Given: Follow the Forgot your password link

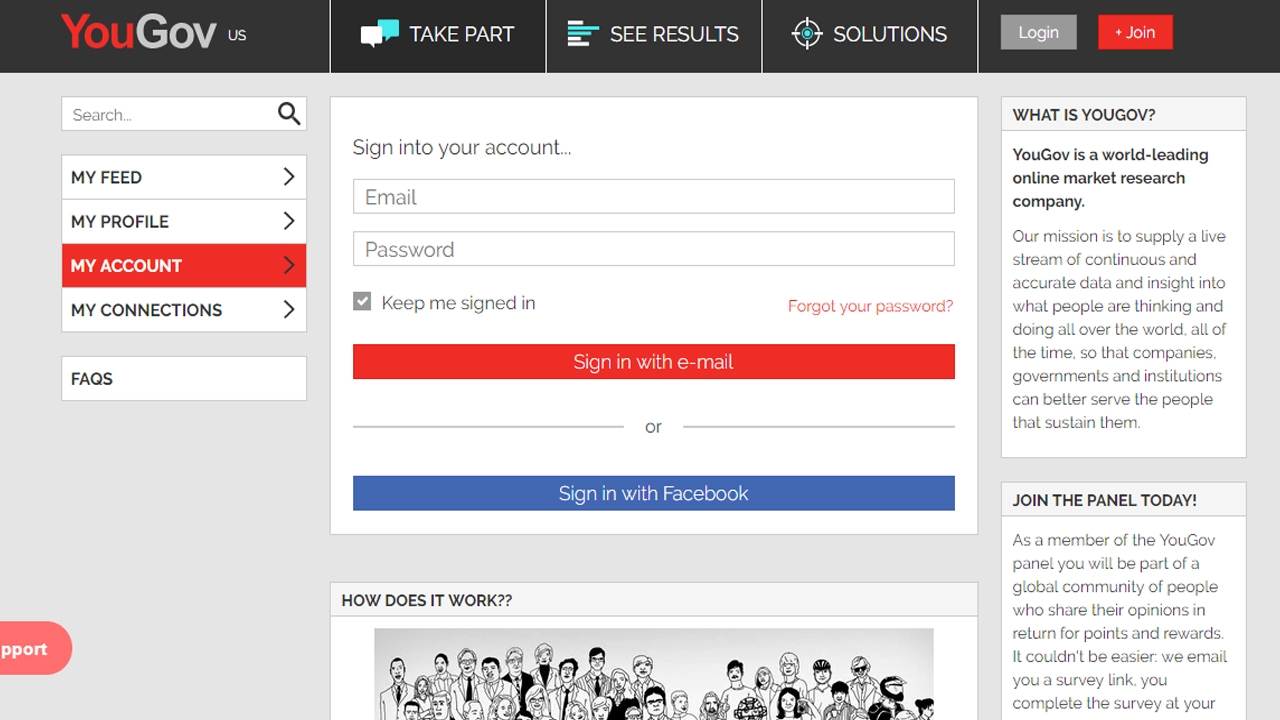Looking at the screenshot, I should 870,306.
